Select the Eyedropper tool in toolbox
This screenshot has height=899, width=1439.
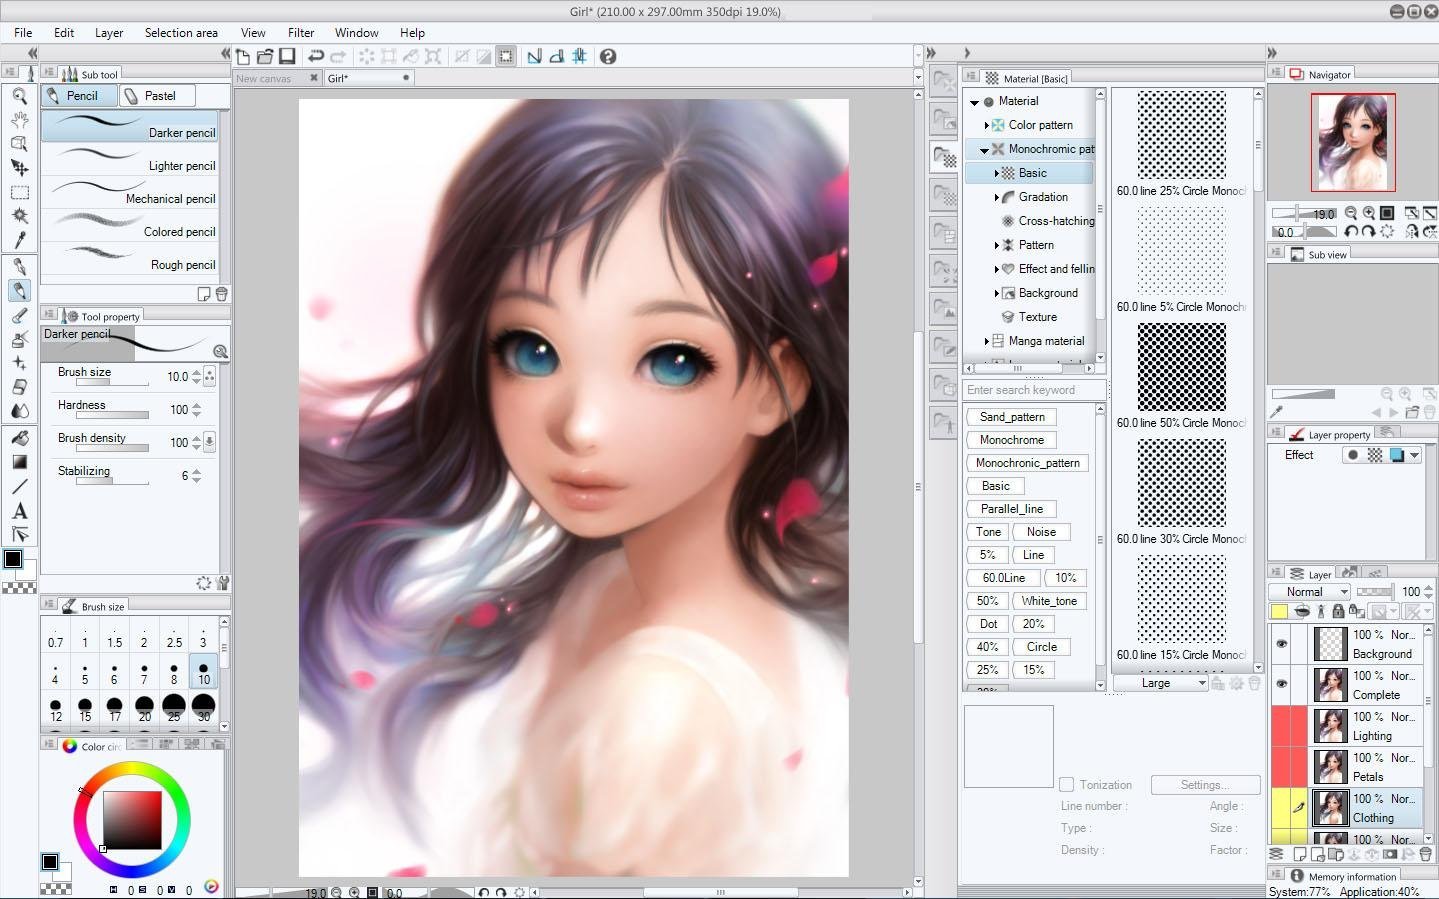coord(19,240)
